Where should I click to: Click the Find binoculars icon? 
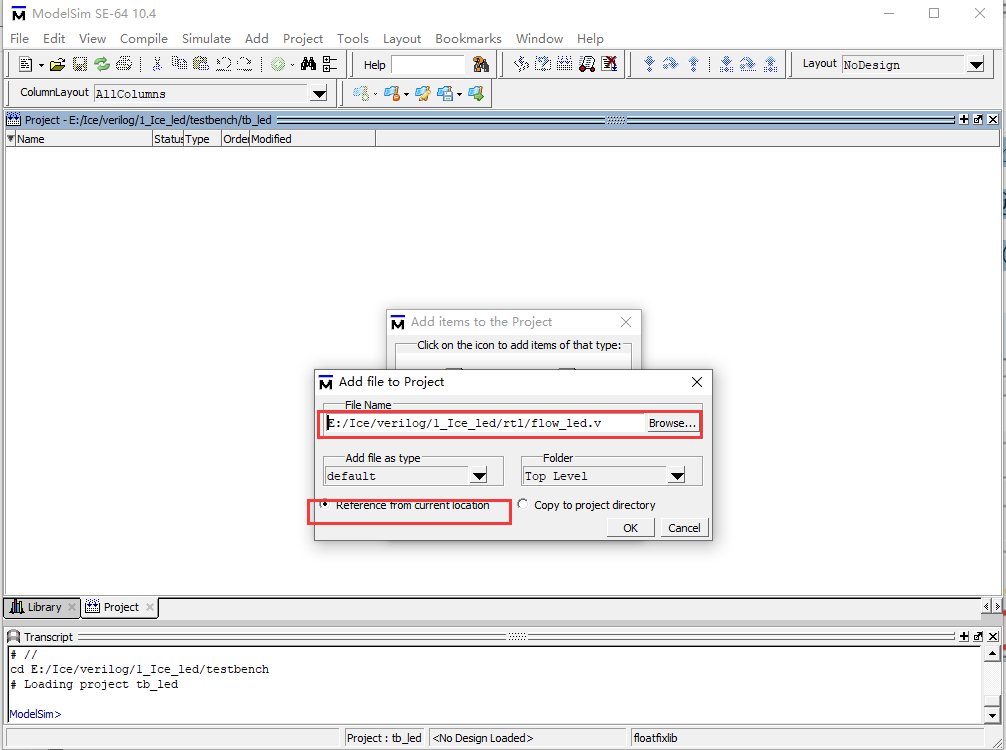[x=310, y=64]
